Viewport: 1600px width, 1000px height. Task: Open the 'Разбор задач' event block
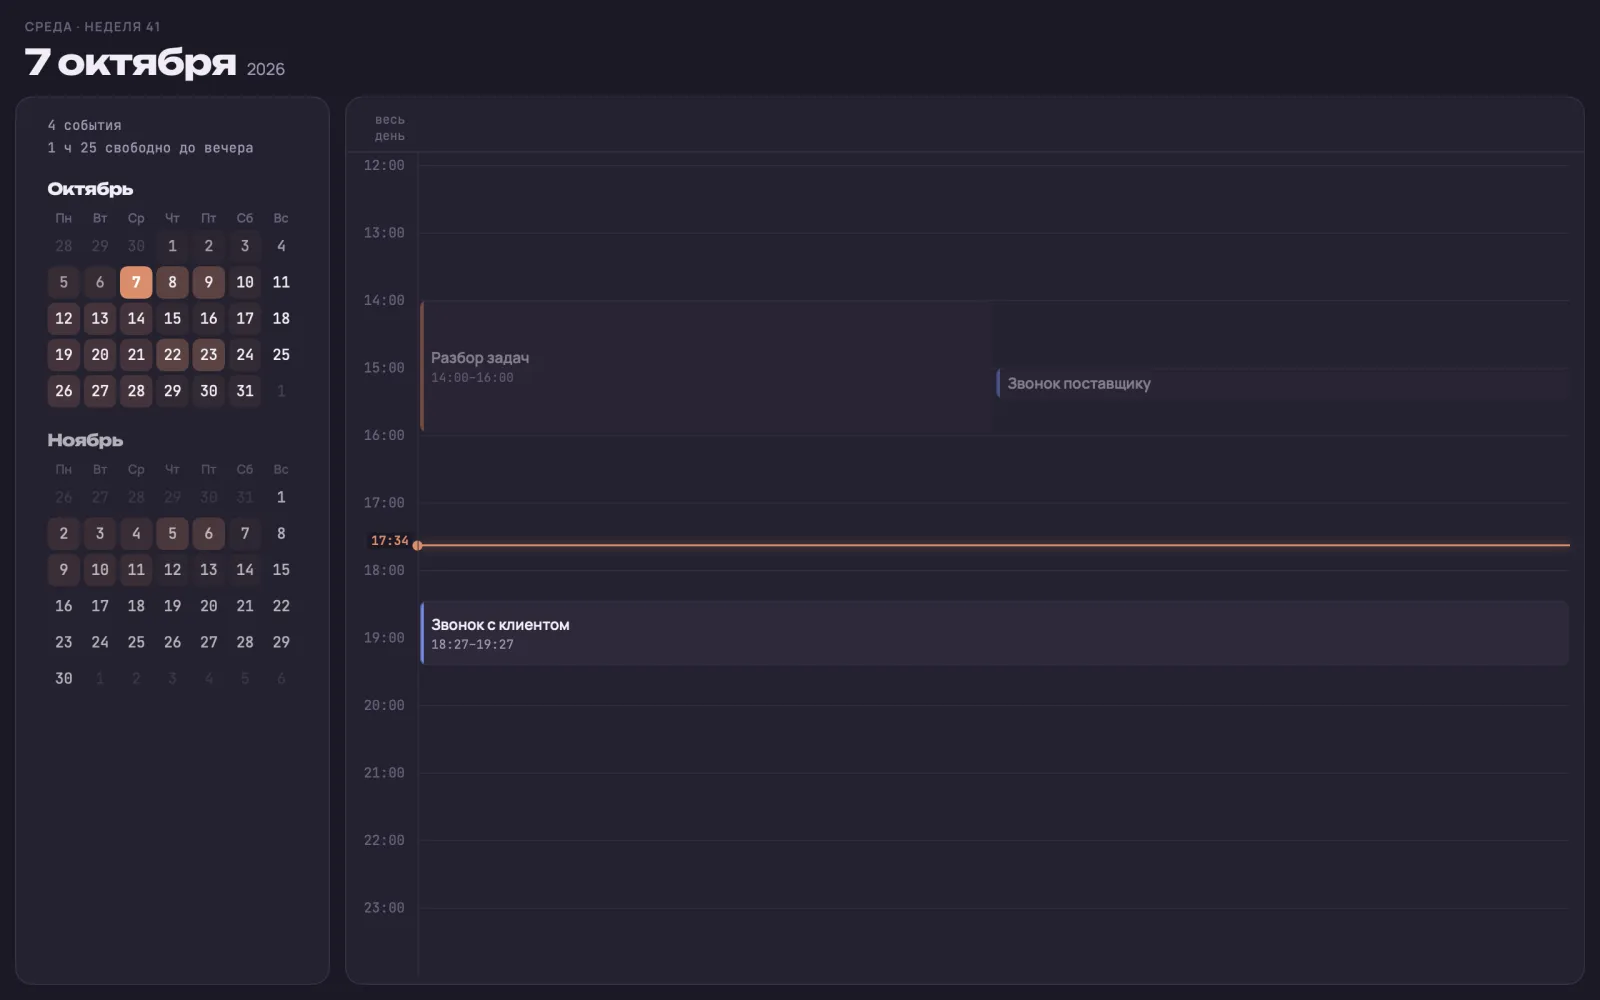pos(706,367)
